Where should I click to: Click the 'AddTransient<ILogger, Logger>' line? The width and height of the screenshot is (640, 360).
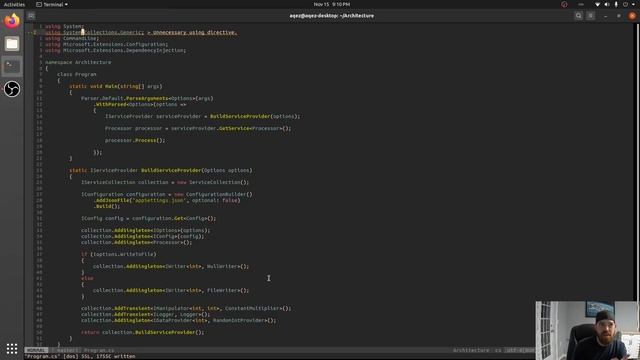146,314
